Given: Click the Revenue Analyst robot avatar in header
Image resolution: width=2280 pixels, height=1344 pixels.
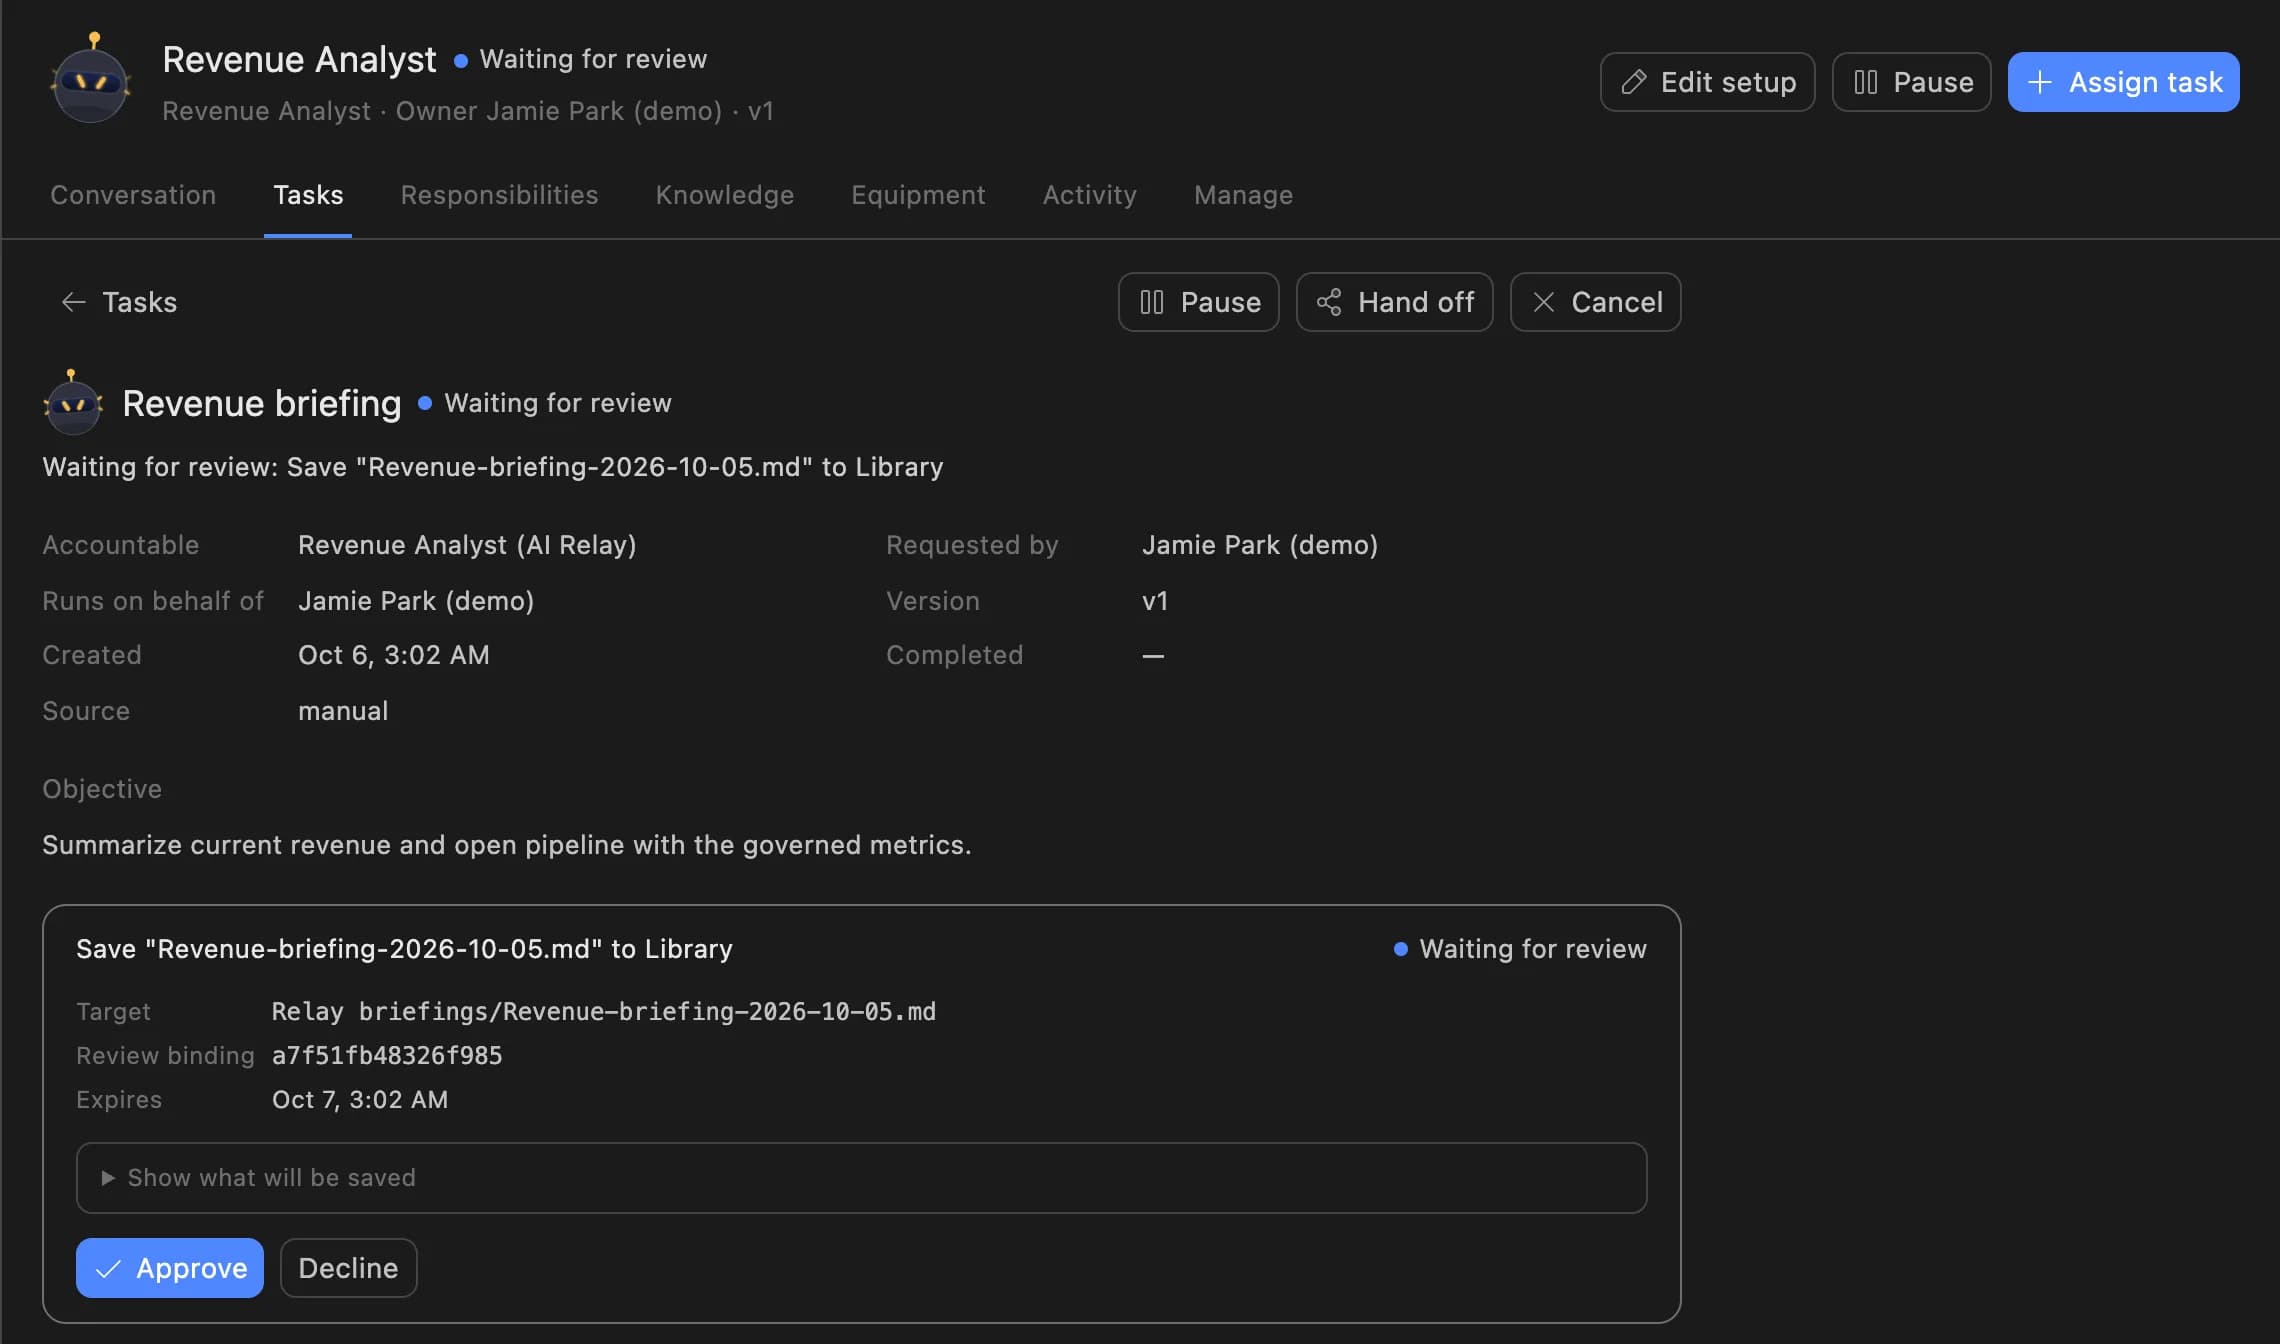Looking at the screenshot, I should pos(91,79).
